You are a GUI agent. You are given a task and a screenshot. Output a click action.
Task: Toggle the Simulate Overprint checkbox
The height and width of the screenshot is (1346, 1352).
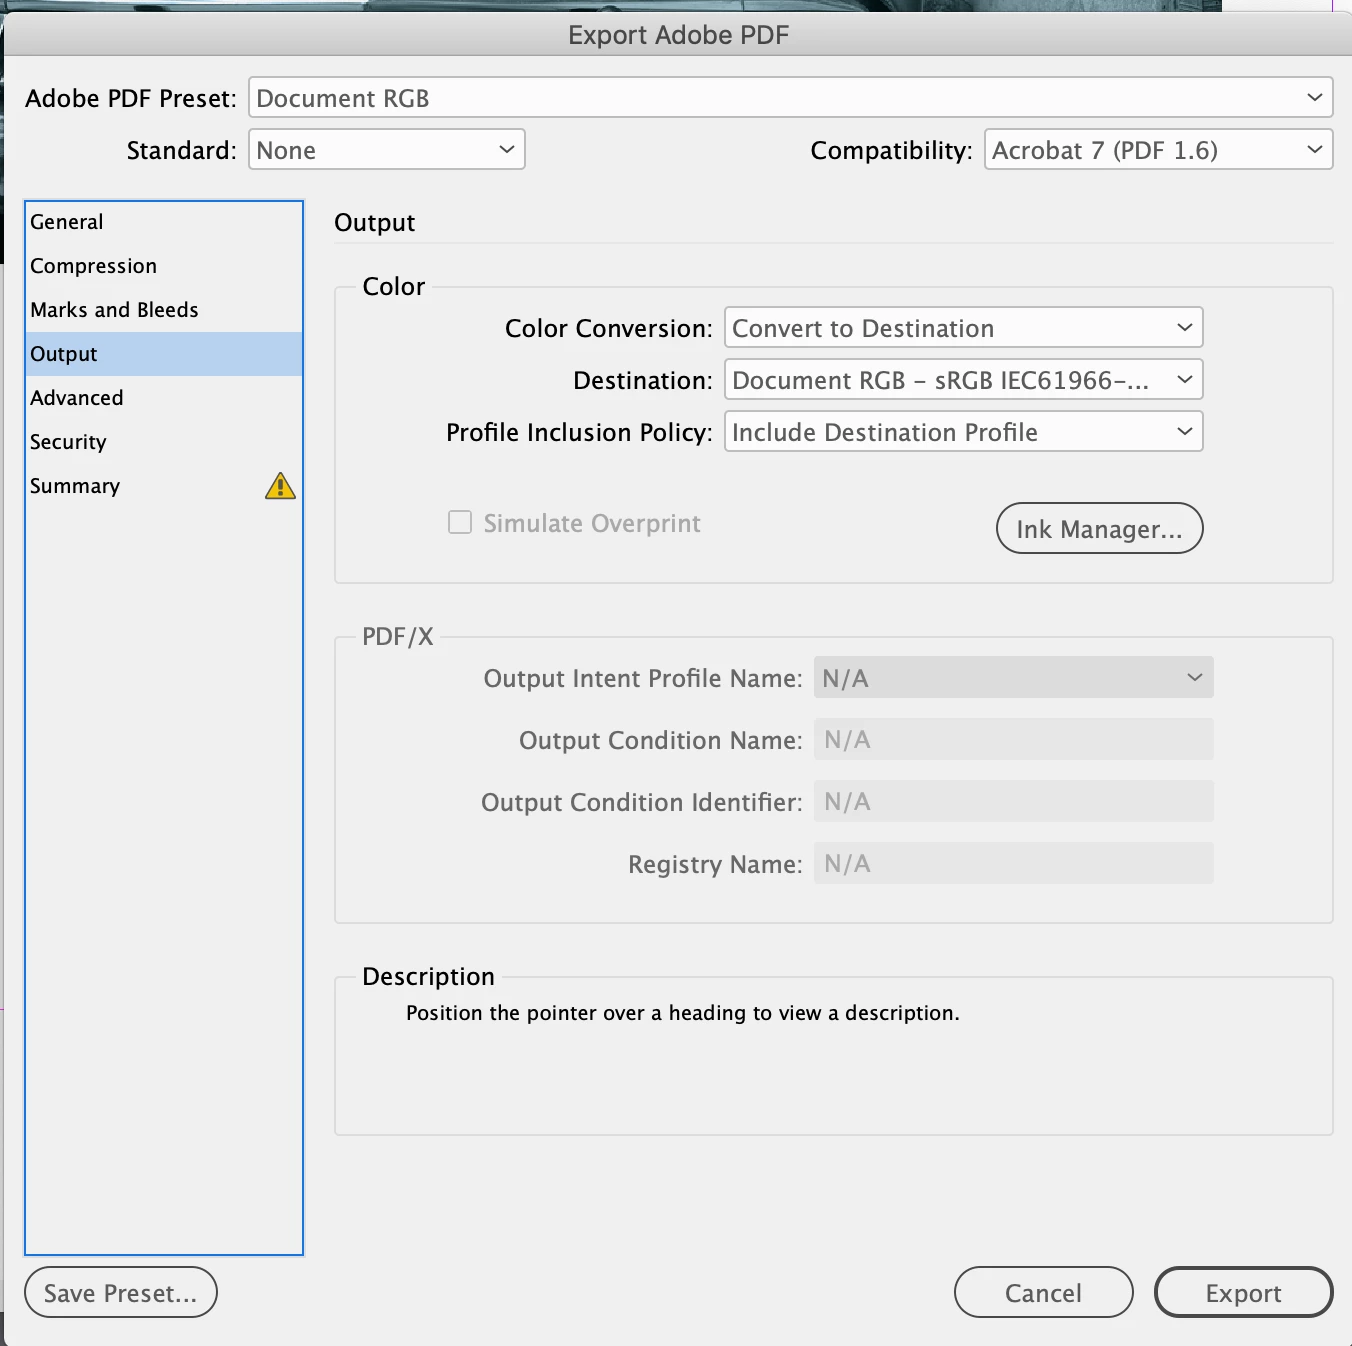[460, 522]
